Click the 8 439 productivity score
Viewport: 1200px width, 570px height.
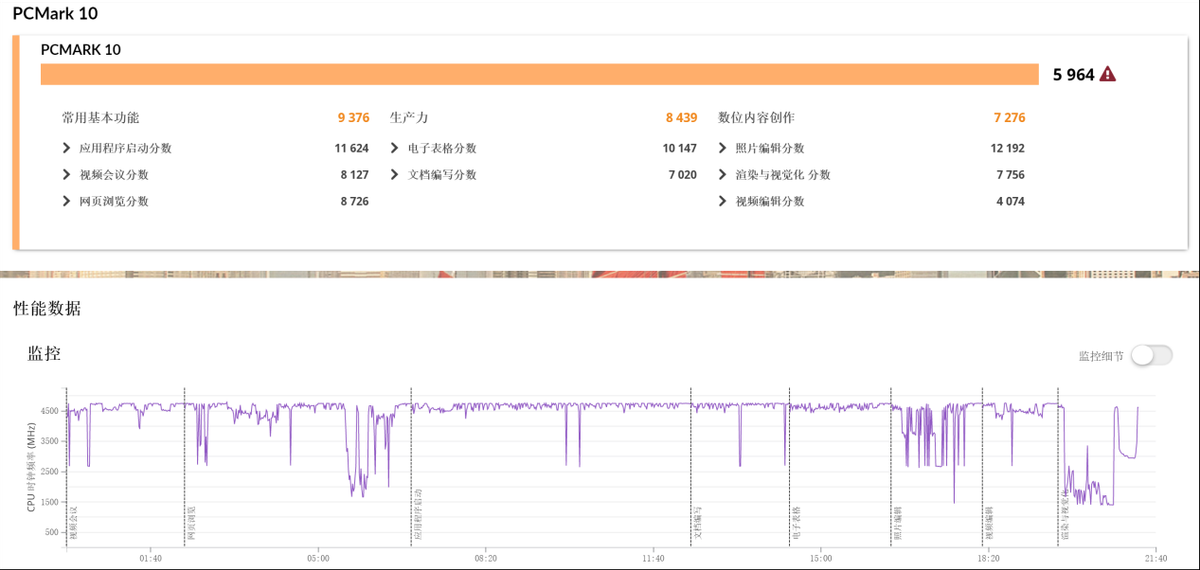coord(682,117)
